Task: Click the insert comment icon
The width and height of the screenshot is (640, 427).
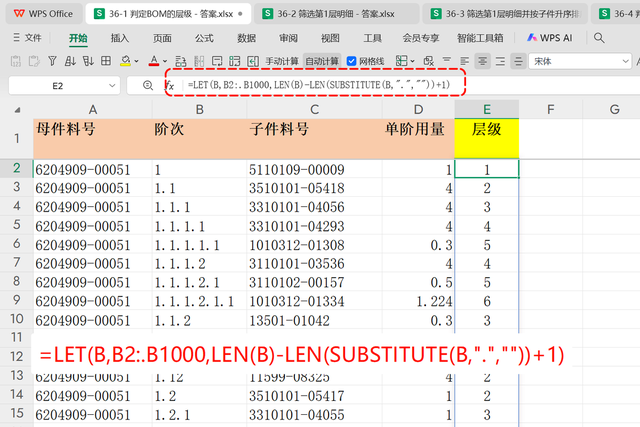Action: click(x=217, y=61)
